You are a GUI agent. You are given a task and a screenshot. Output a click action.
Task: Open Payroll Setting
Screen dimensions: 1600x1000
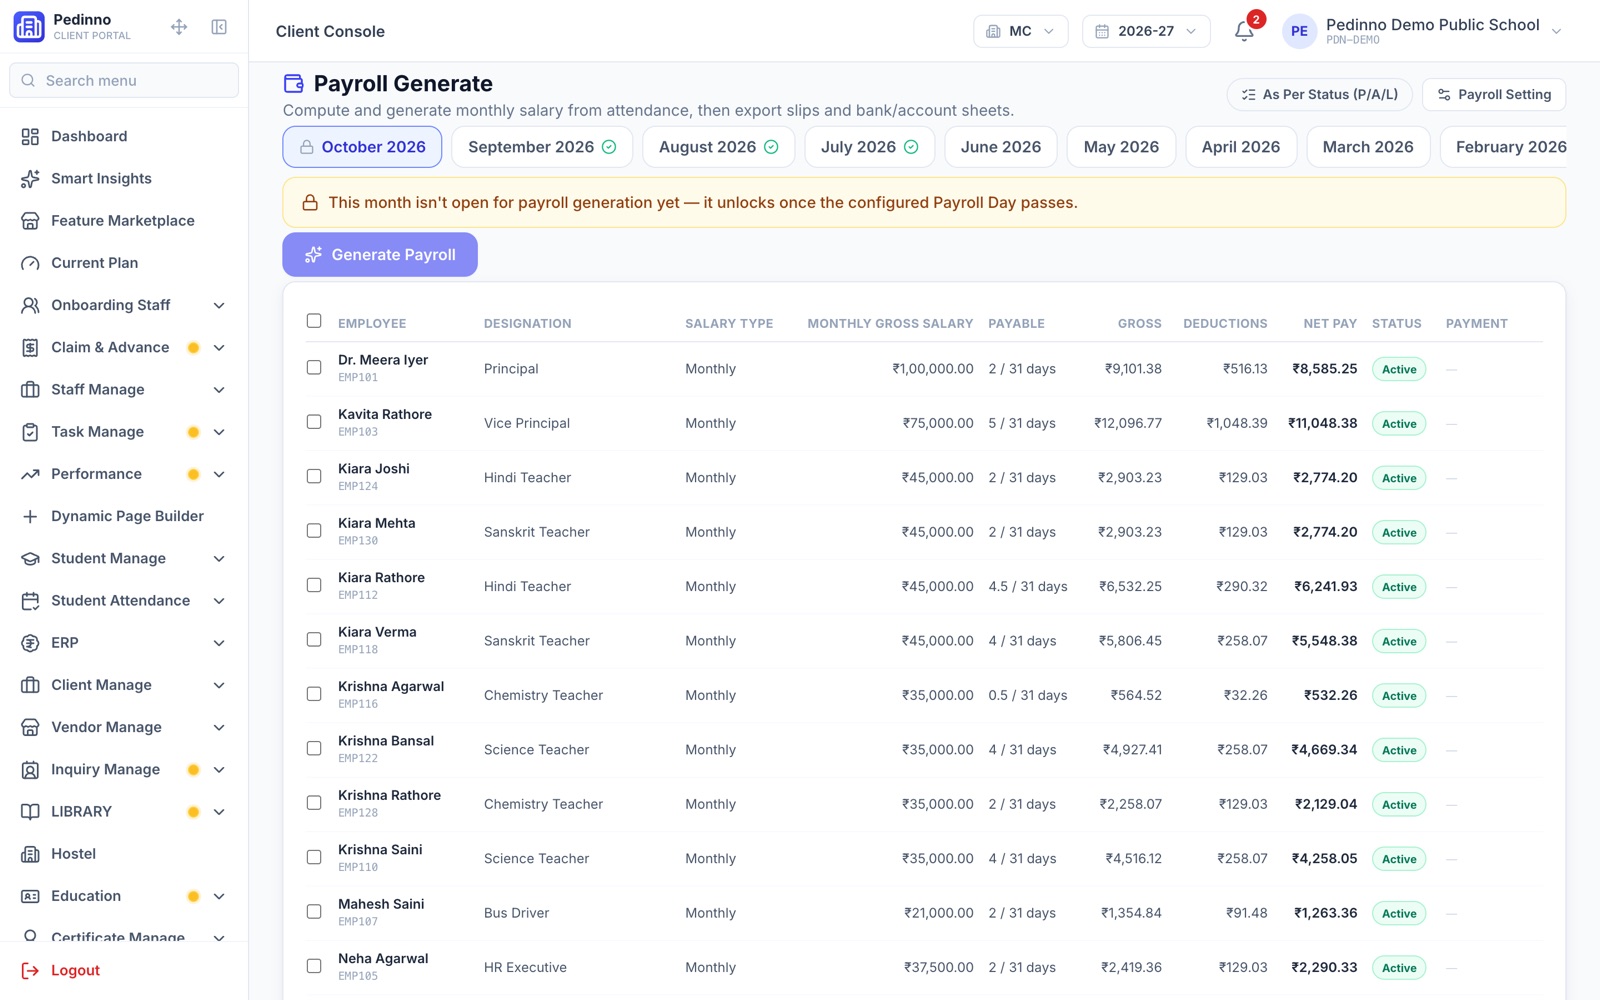point(1494,94)
